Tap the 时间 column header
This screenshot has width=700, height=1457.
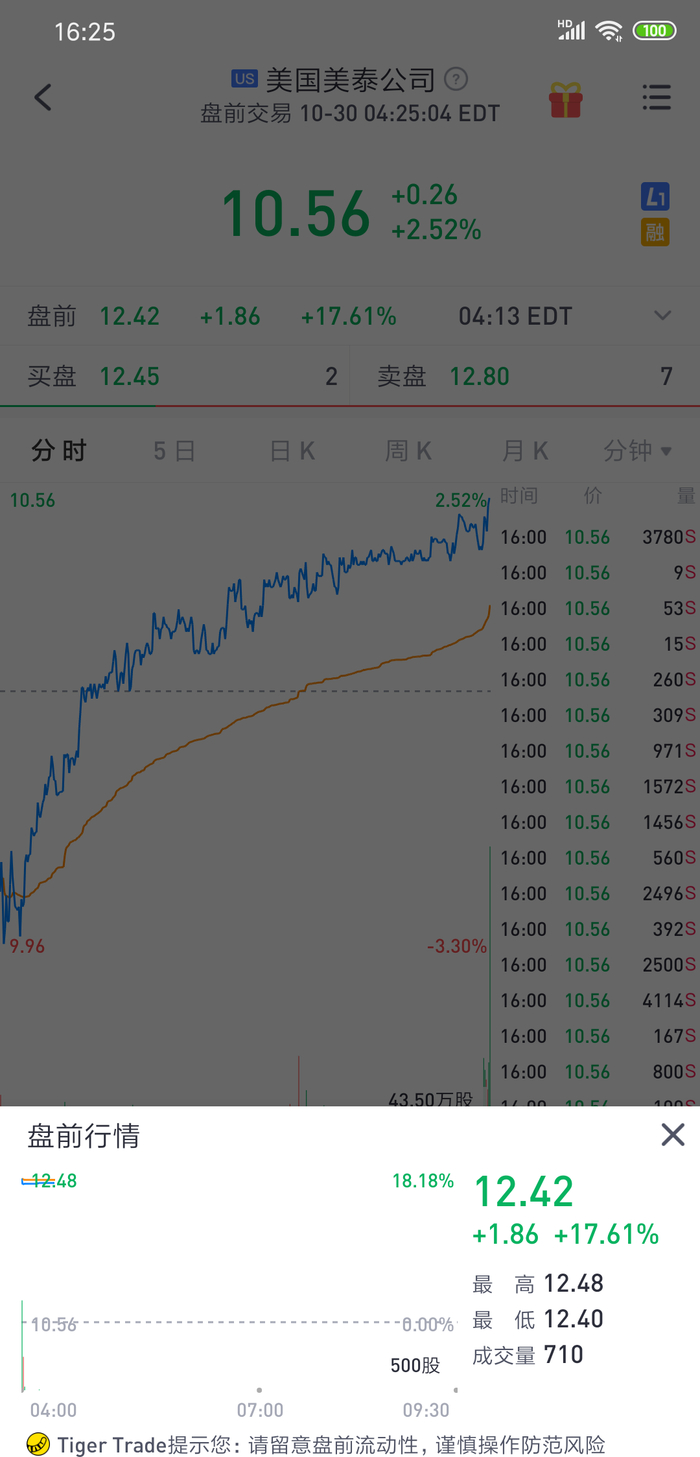pyautogui.click(x=519, y=496)
